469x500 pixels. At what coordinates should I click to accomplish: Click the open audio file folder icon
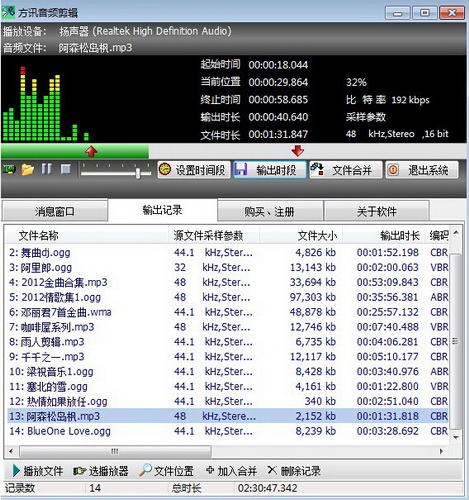[x=28, y=170]
